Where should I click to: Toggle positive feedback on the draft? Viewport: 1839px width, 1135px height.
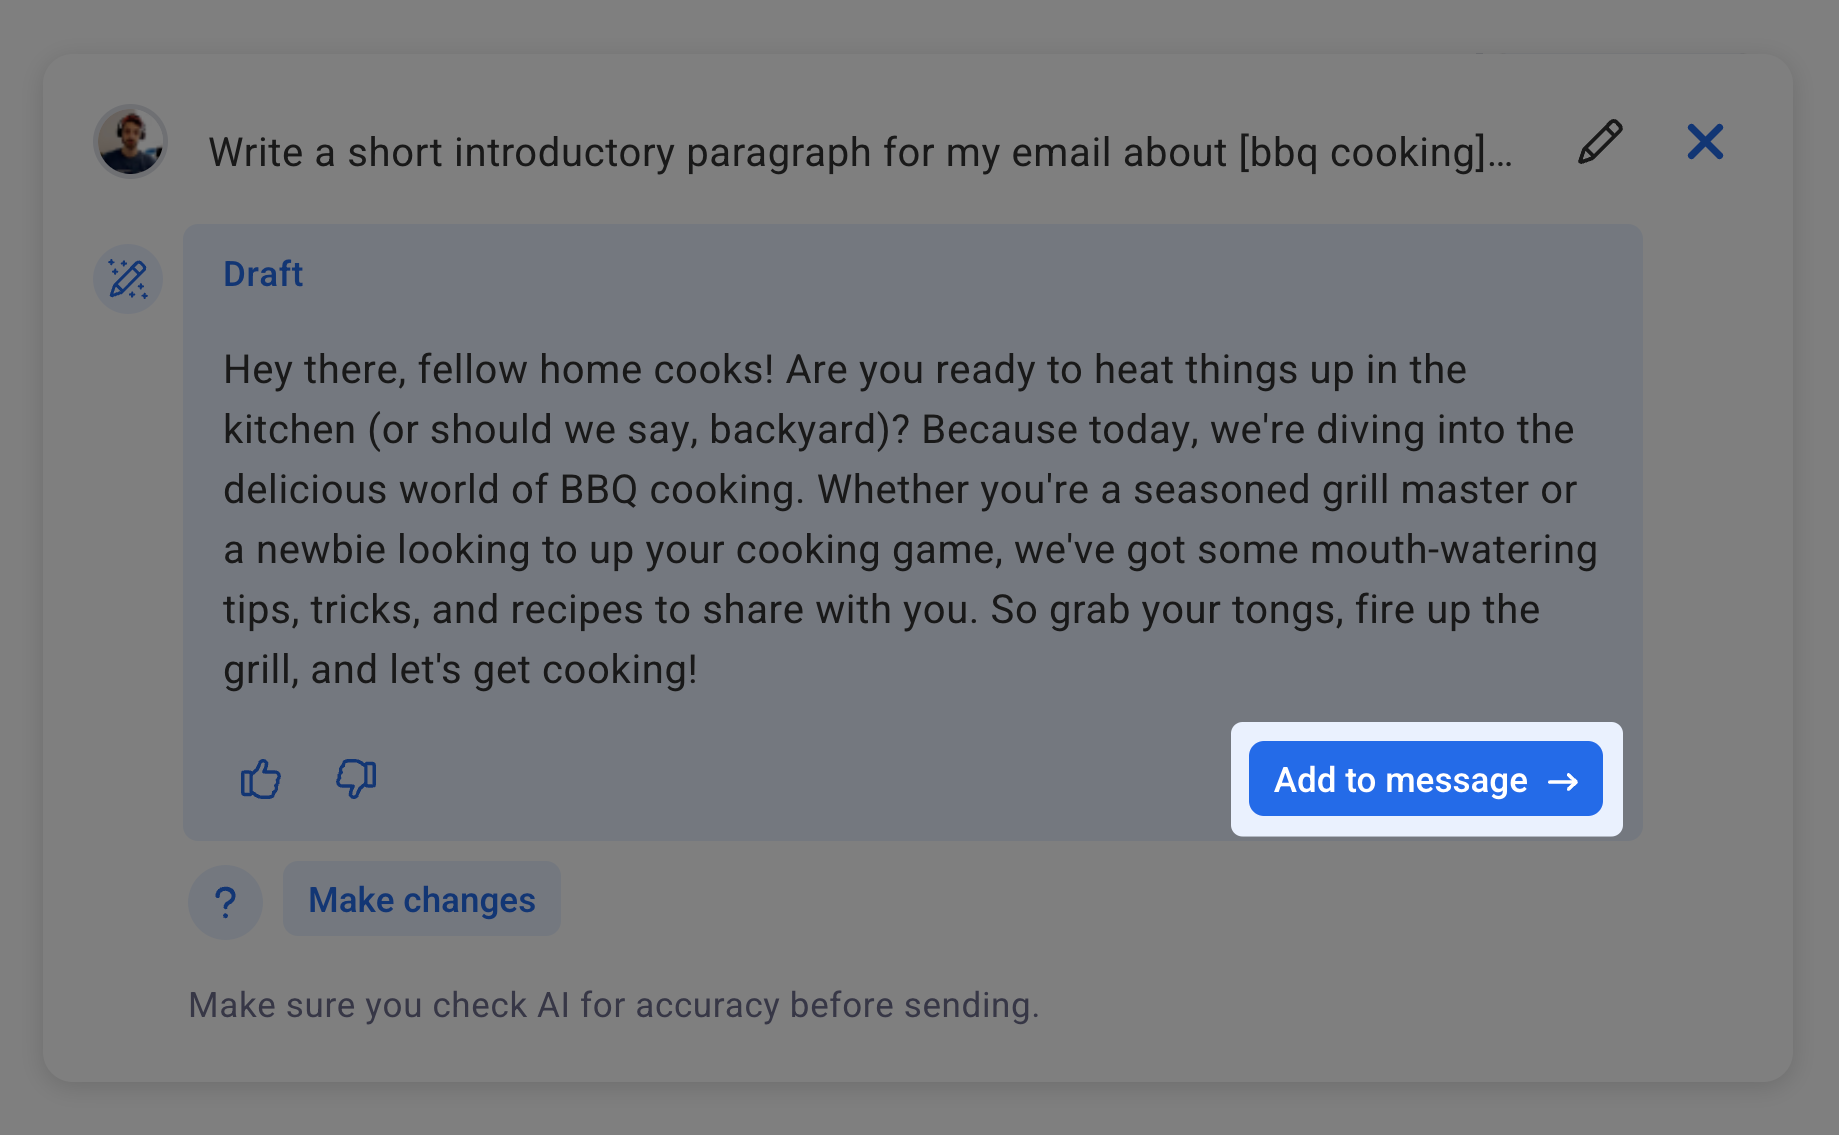pos(260,779)
